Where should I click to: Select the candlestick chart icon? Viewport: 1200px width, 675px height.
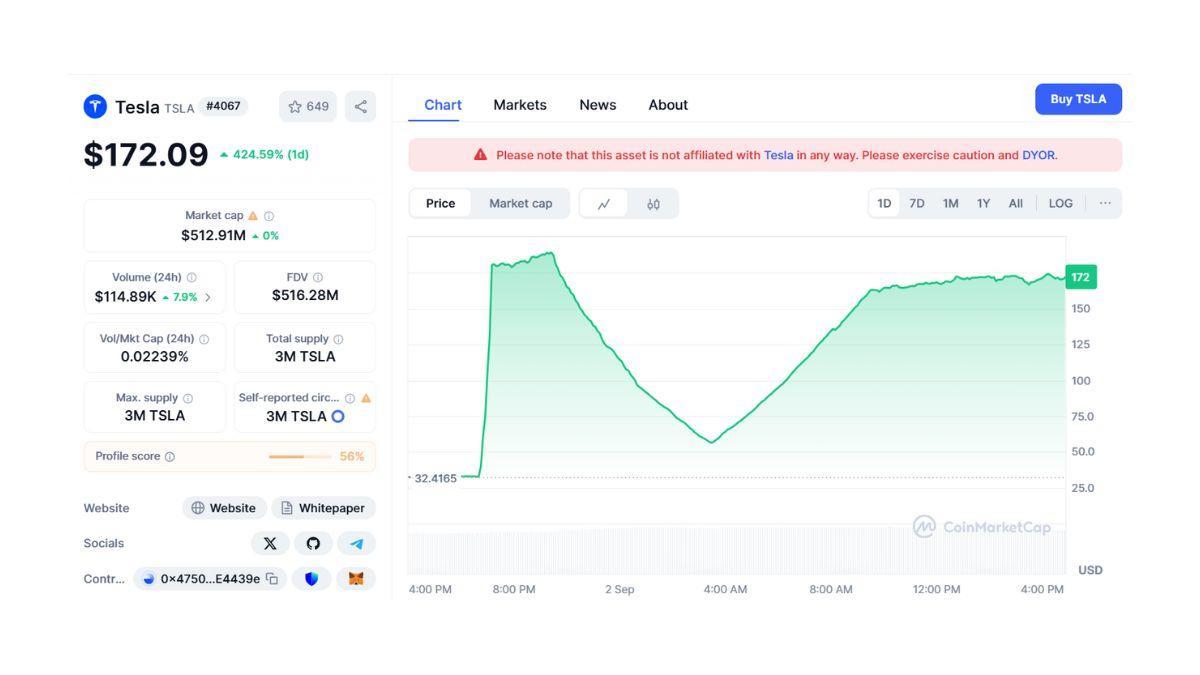pos(654,203)
